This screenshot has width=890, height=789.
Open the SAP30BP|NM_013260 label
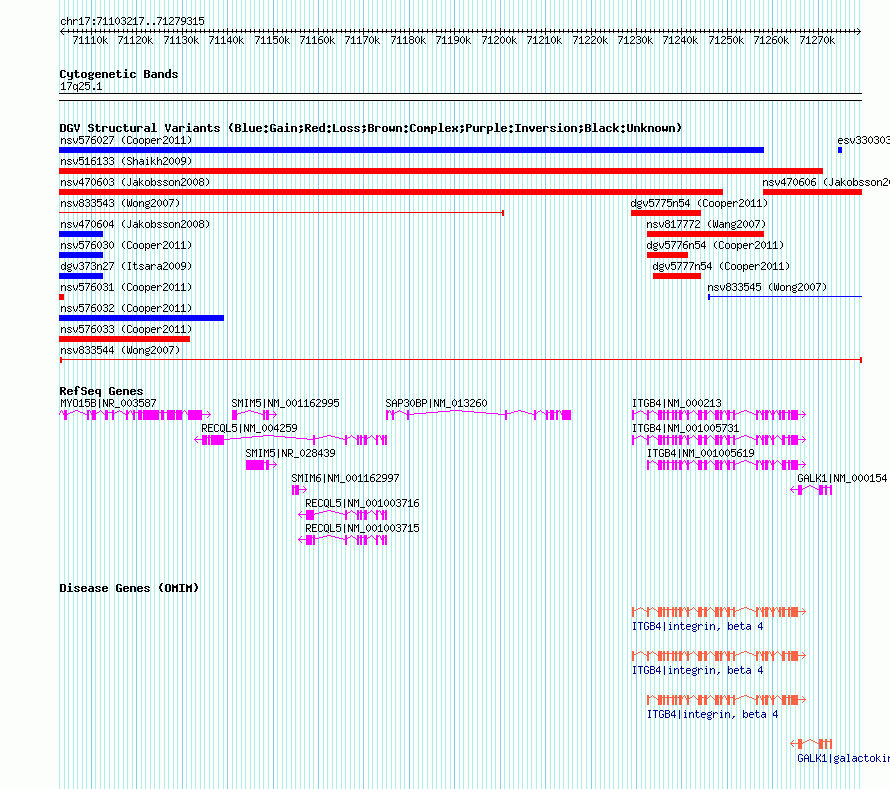click(436, 403)
